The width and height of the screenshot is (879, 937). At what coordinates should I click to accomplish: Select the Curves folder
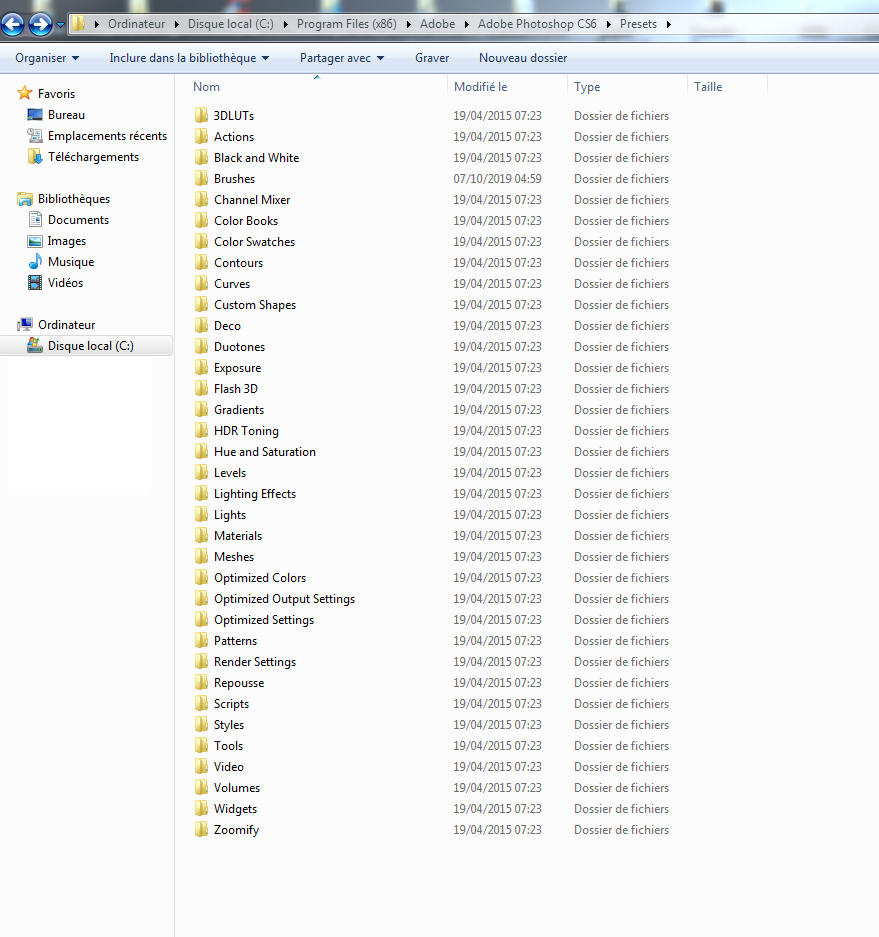[x=232, y=284]
